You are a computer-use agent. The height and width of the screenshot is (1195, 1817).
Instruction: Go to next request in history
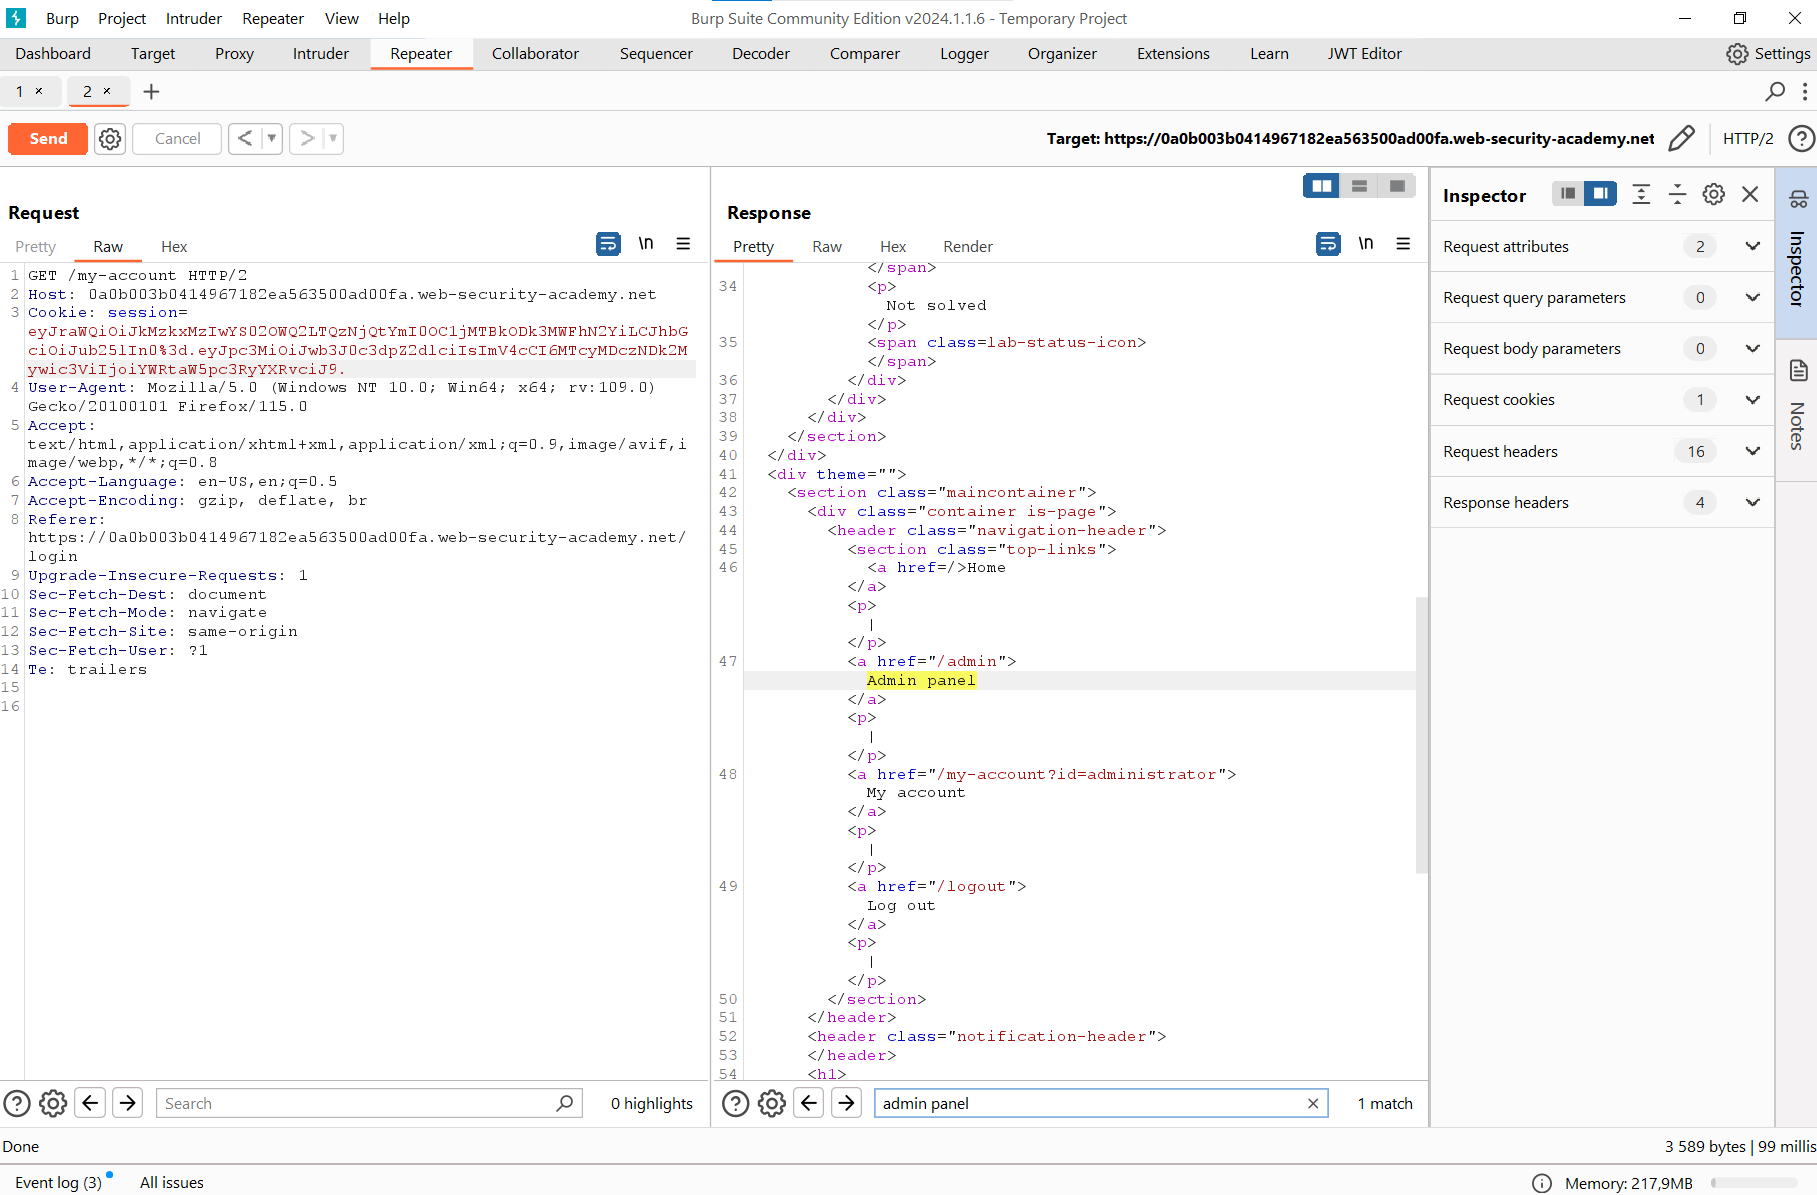point(307,139)
